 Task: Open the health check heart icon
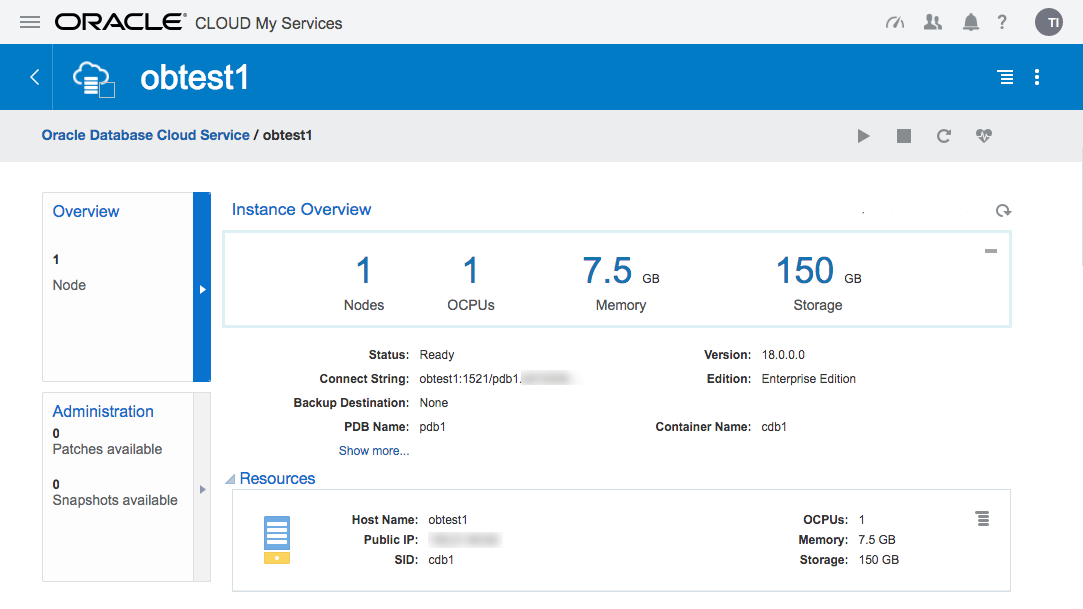point(984,136)
